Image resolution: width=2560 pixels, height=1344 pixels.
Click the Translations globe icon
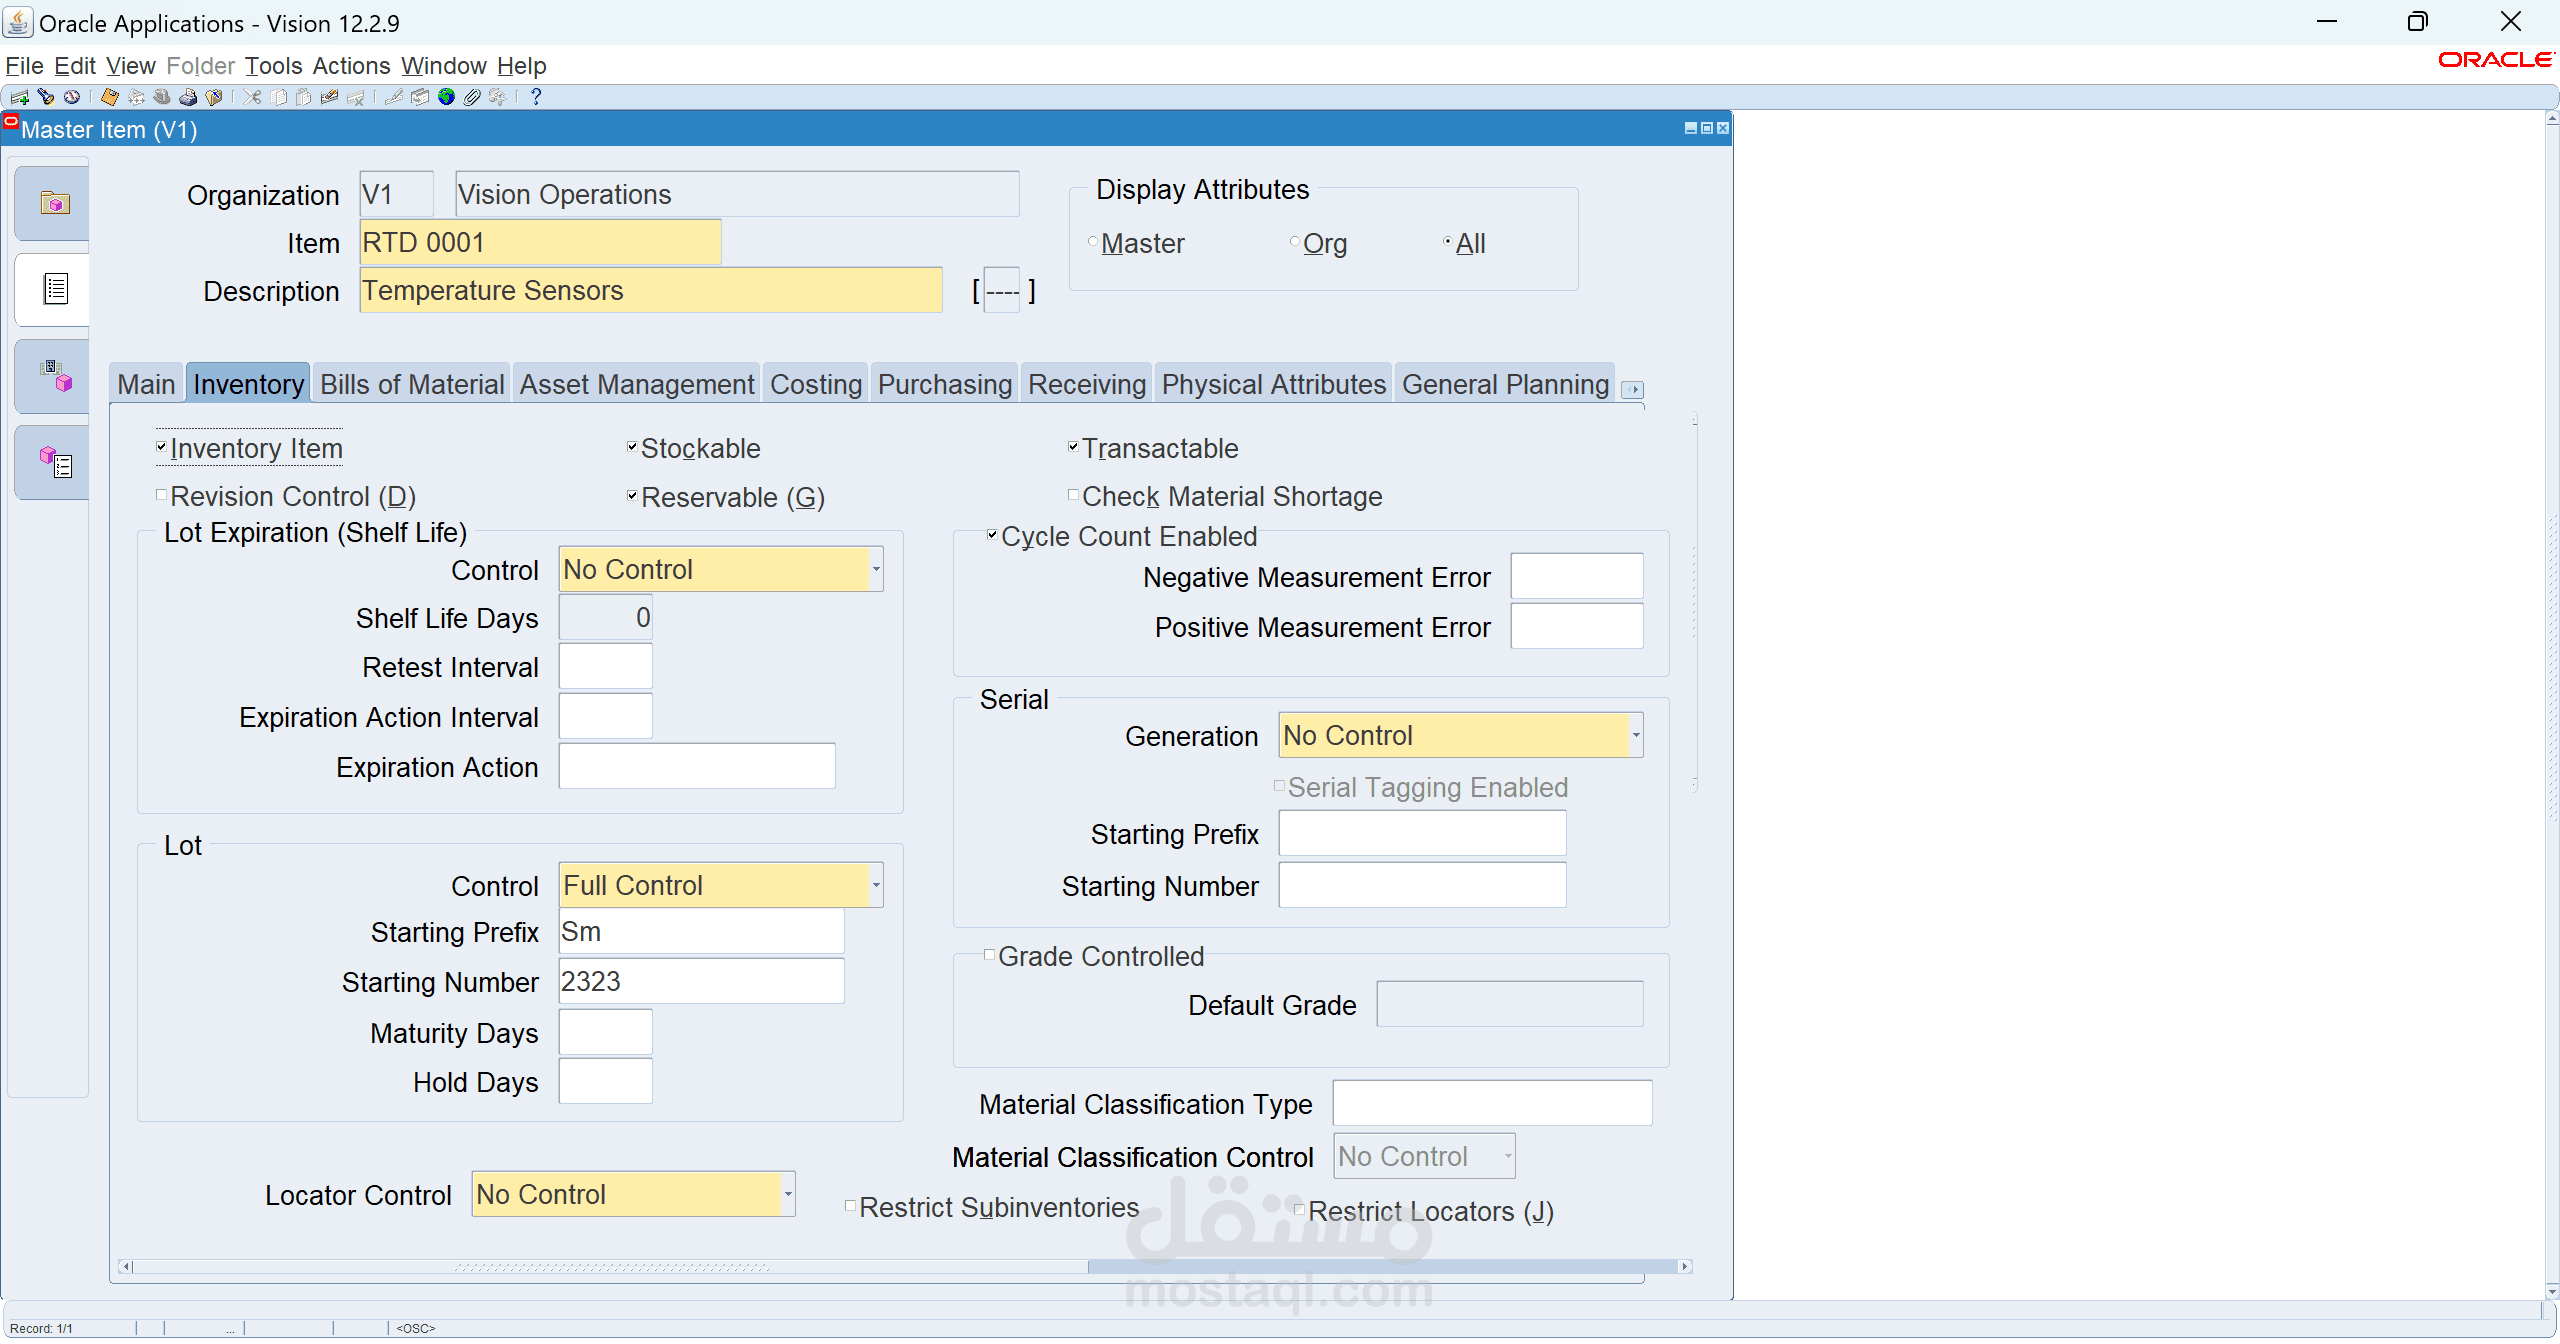point(446,97)
